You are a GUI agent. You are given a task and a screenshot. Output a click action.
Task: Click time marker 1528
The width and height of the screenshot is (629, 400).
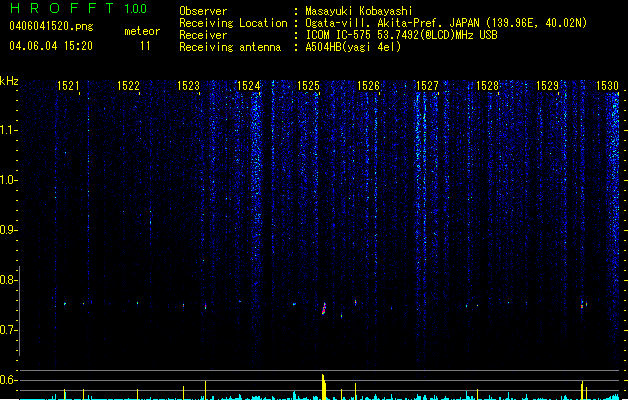coord(487,86)
